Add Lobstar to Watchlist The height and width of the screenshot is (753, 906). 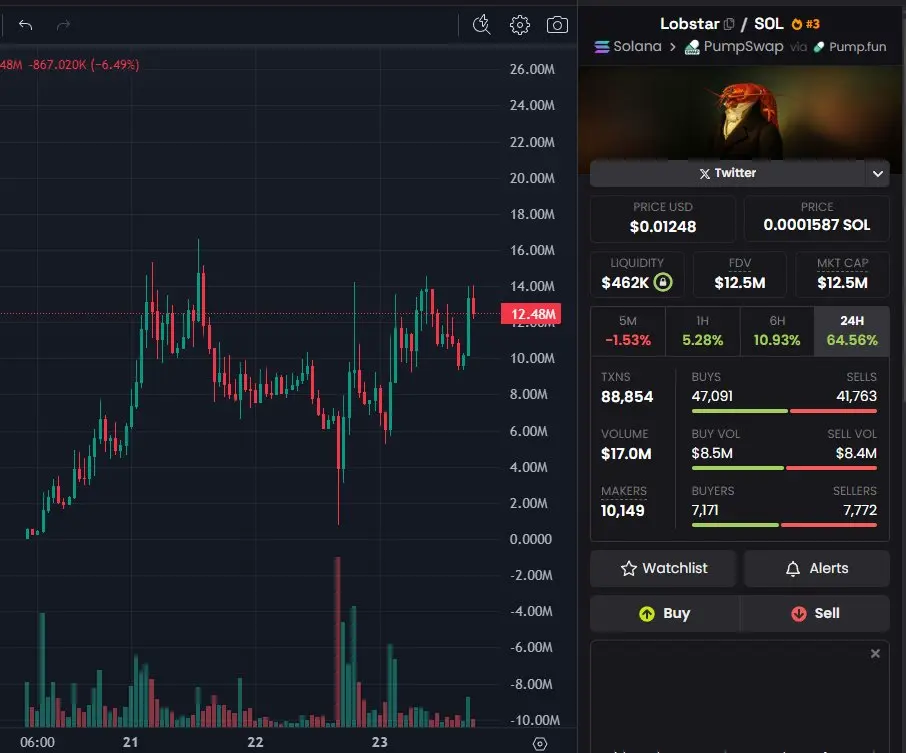(x=663, y=568)
